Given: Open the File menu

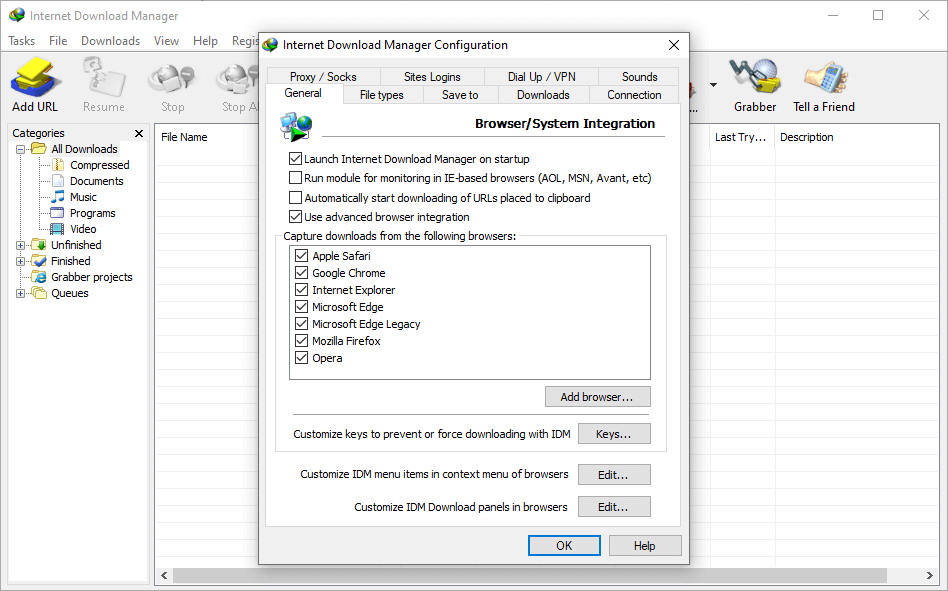Looking at the screenshot, I should [x=58, y=40].
